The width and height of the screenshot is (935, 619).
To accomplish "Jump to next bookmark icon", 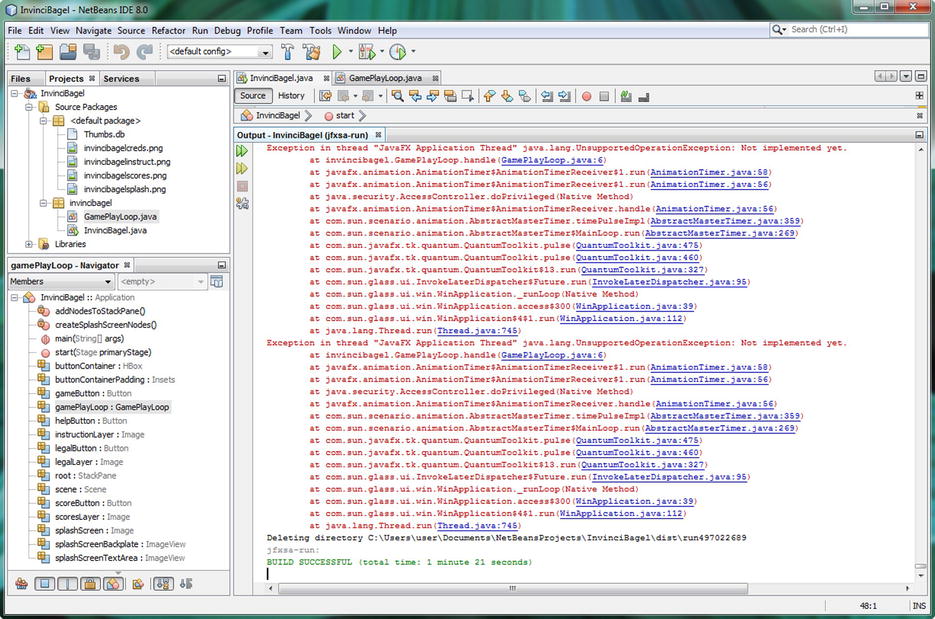I will click(x=507, y=96).
